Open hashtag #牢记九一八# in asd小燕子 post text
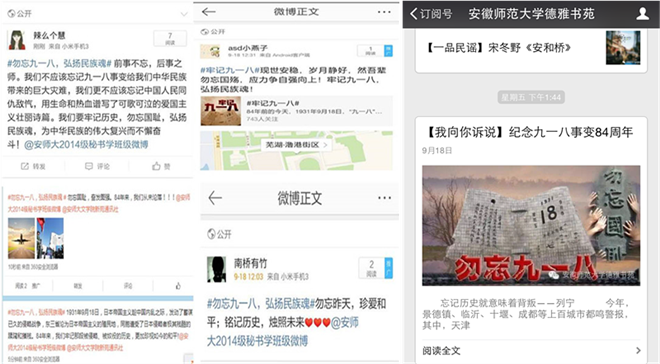This screenshot has width=660, height=364. 229,70
